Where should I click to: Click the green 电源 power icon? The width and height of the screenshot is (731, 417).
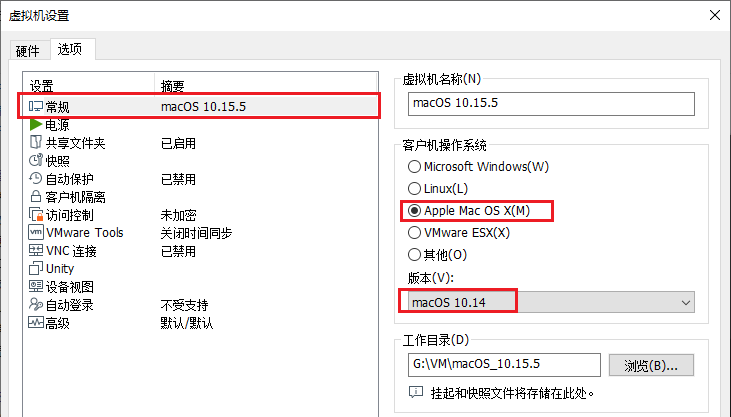[x=36, y=125]
